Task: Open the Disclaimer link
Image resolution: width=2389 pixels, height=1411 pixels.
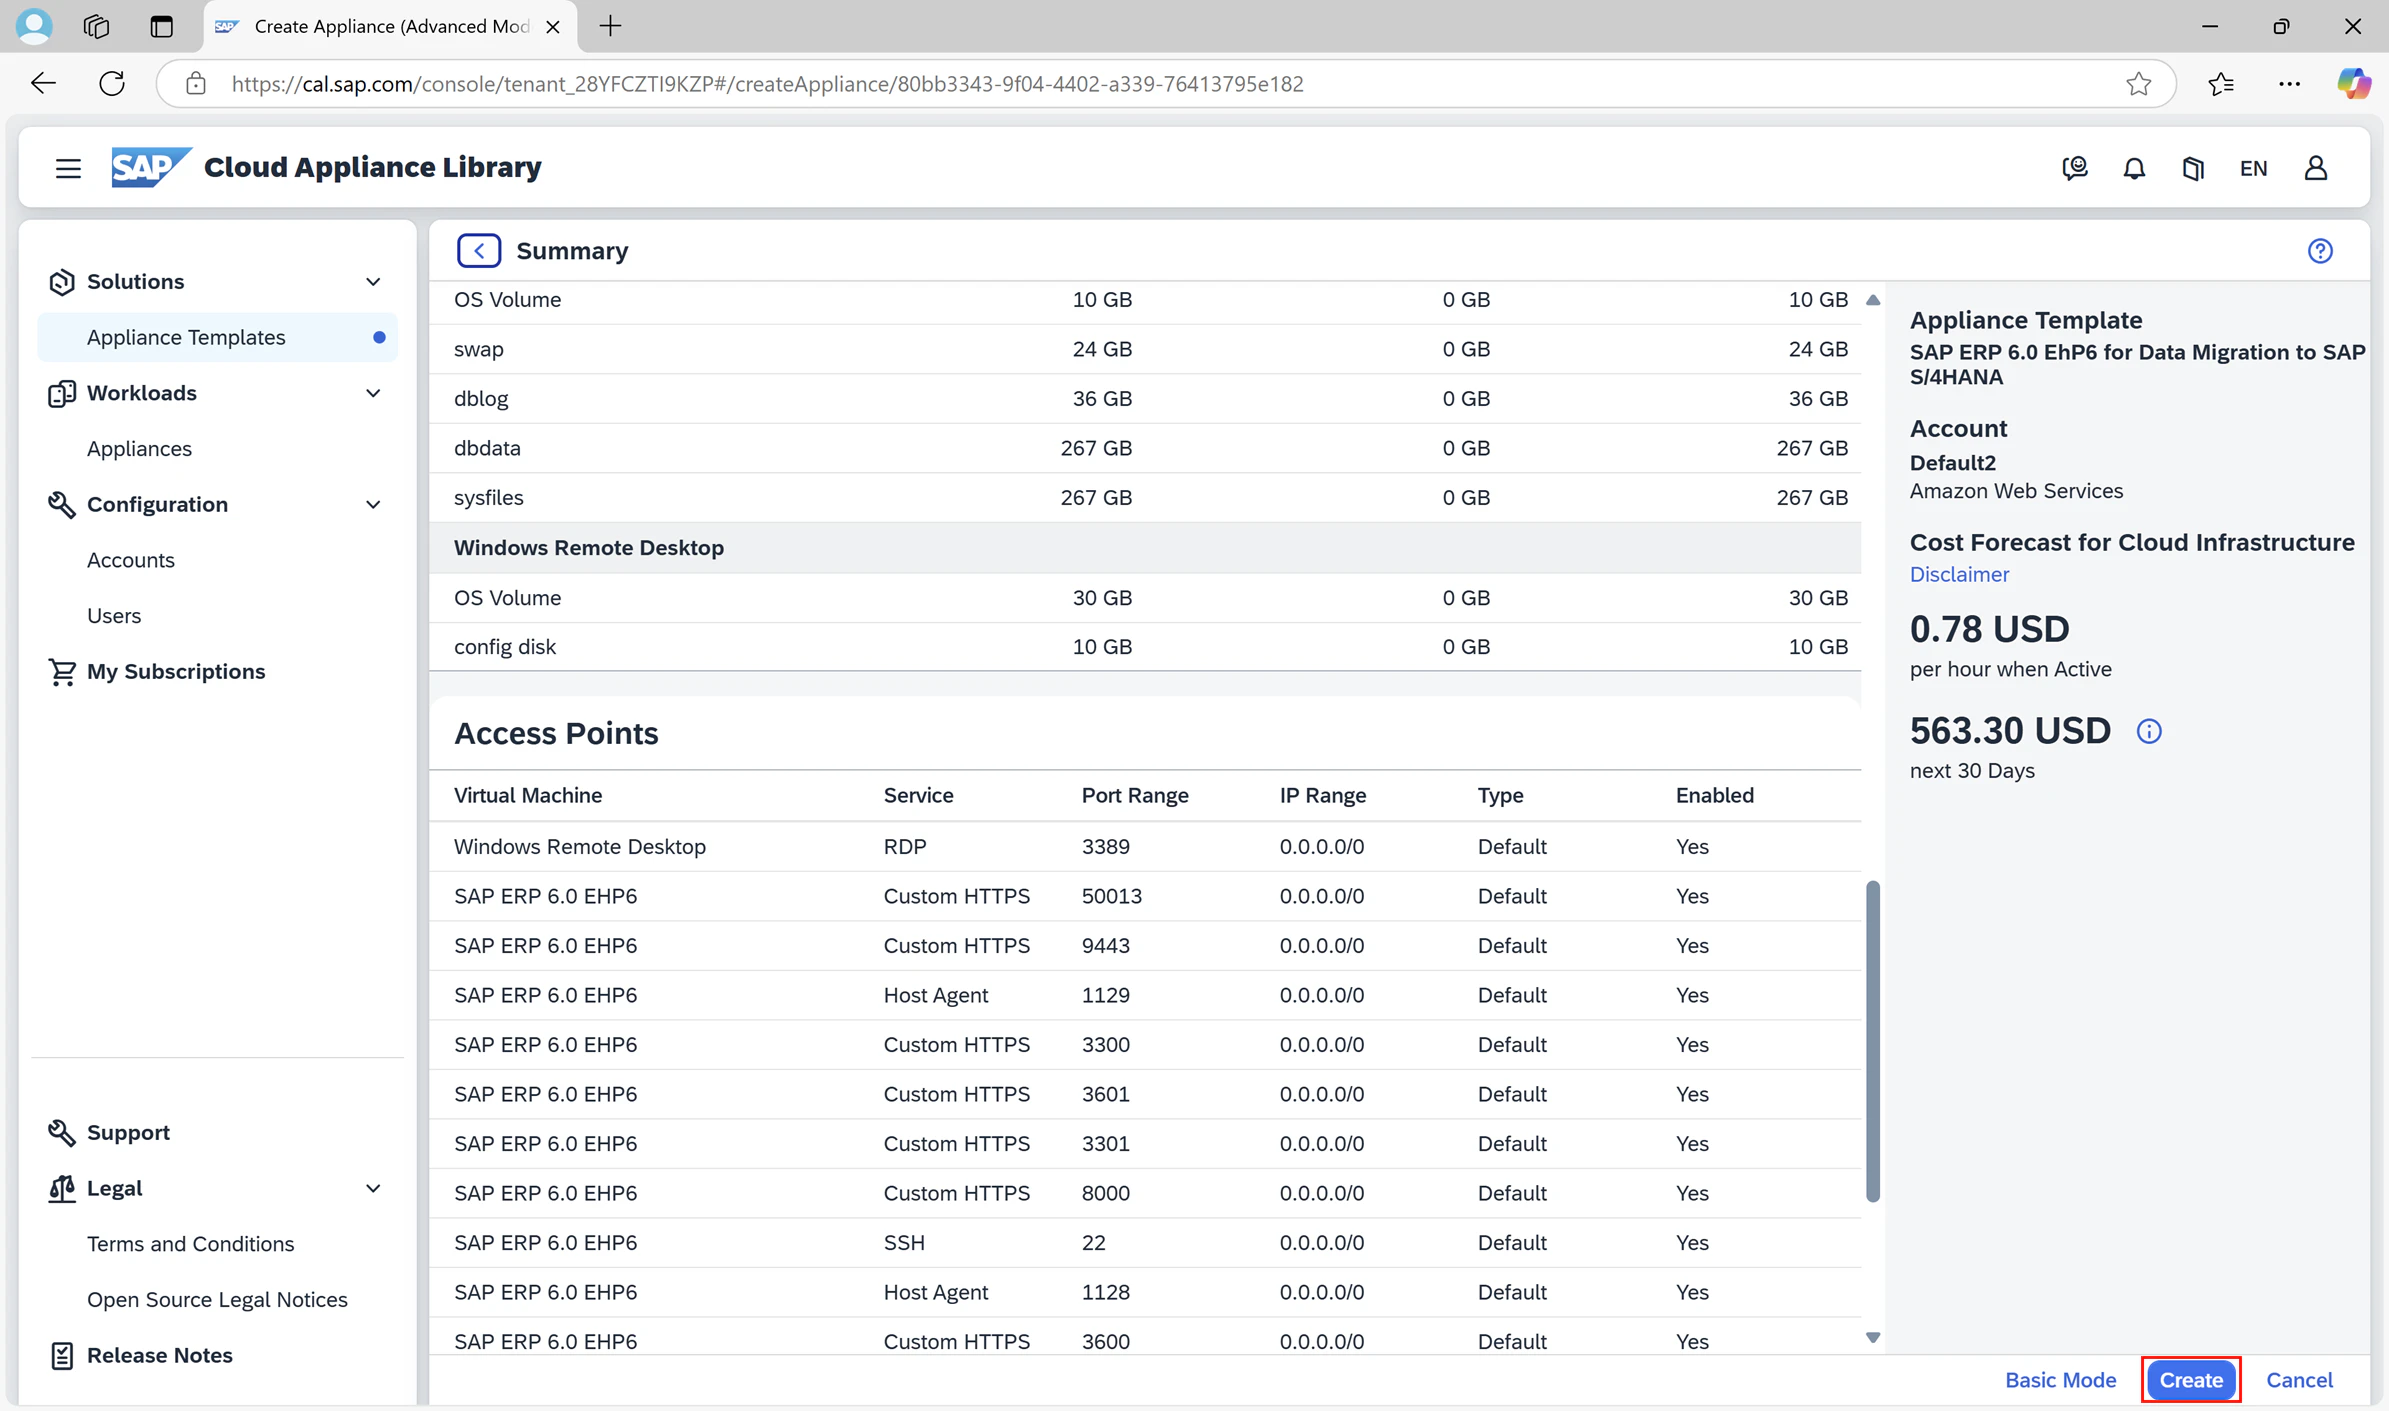Action: coord(1959,574)
